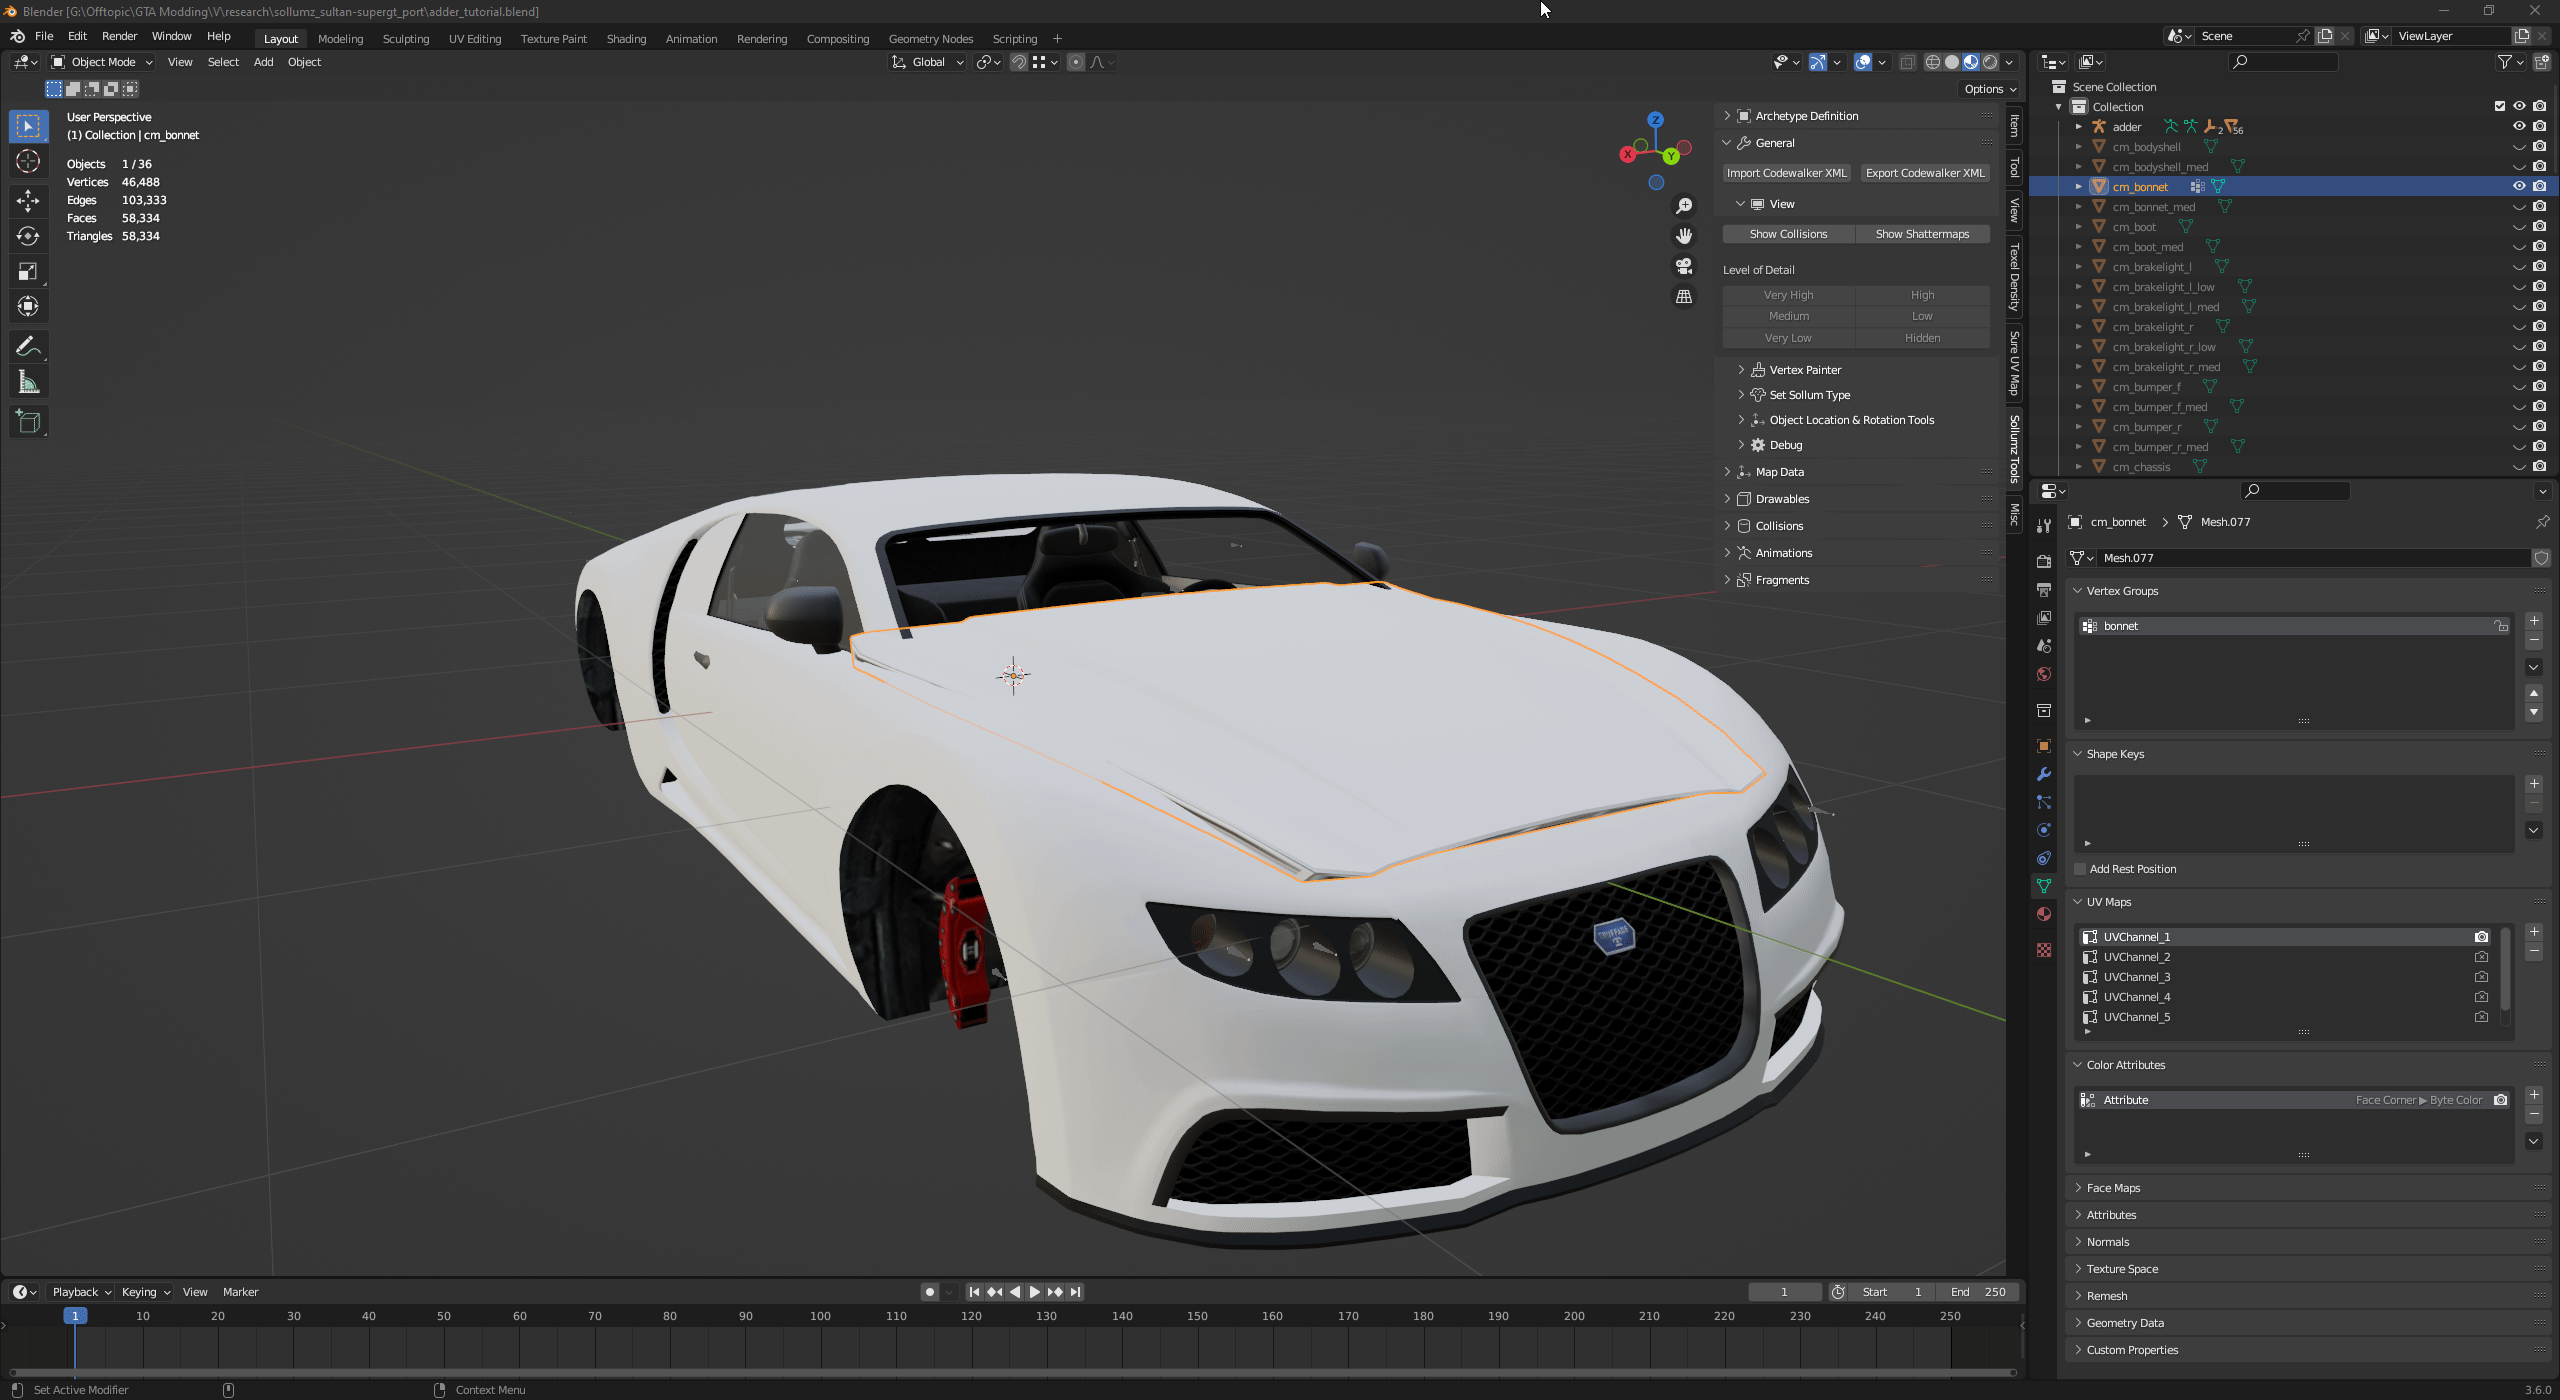Enable the Add Rest Position checkbox
2560x1400 pixels.
coord(2080,869)
